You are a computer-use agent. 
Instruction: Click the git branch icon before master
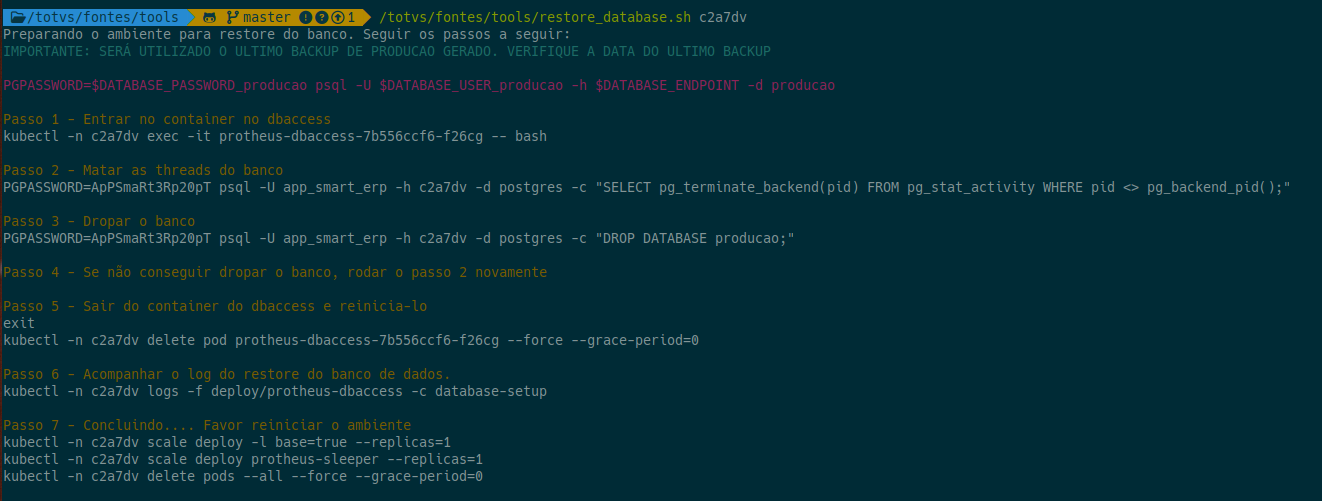232,18
